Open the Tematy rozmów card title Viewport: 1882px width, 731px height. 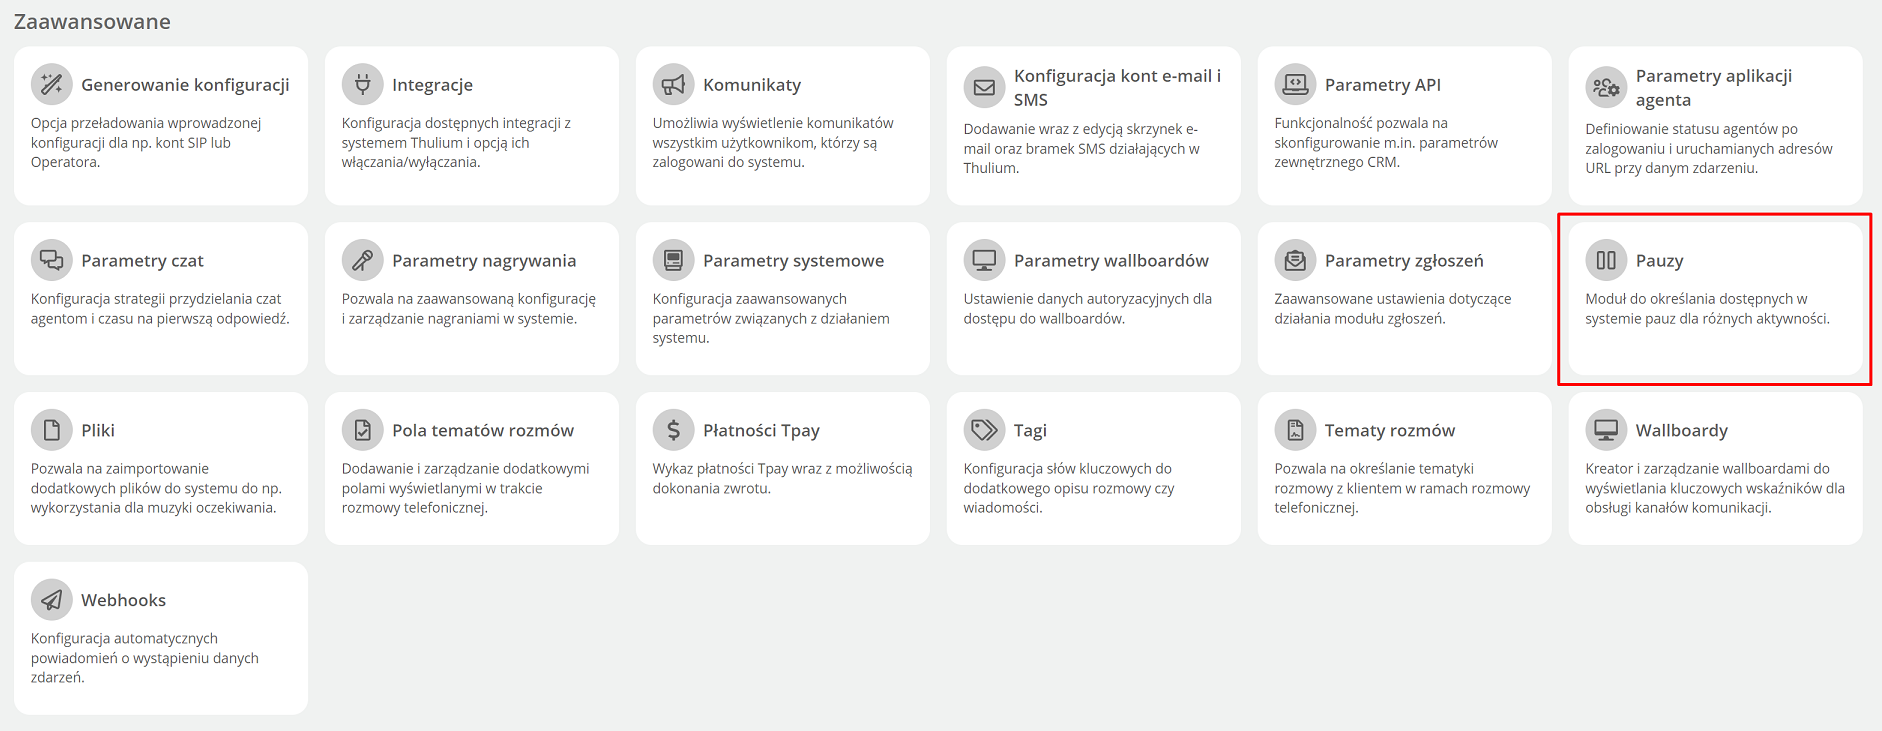1390,431
